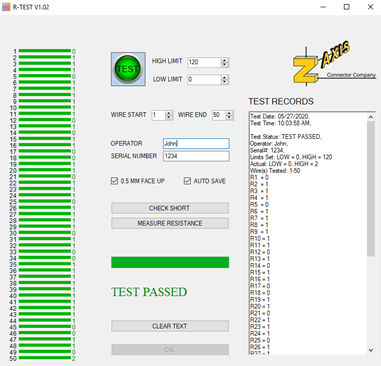Click the CHECK SHORT button

(170, 208)
